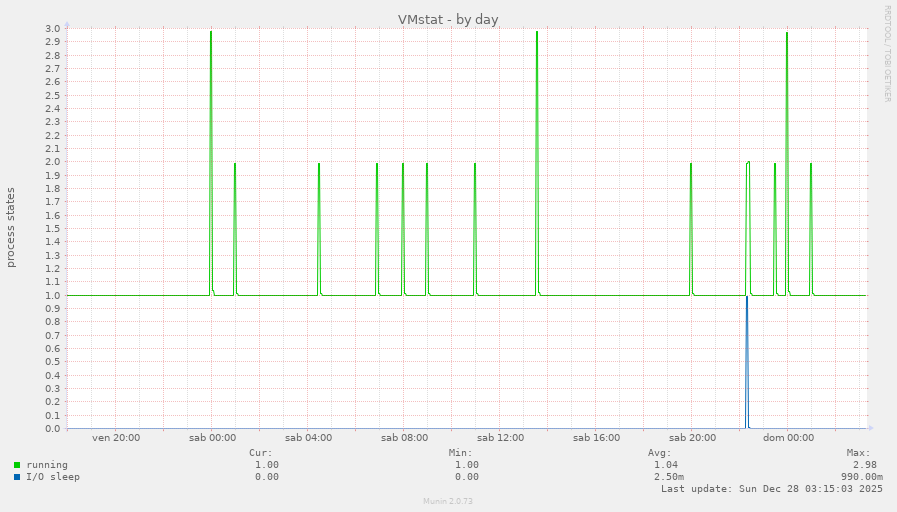Click the running legend label
This screenshot has height=512, width=897.
click(47, 465)
